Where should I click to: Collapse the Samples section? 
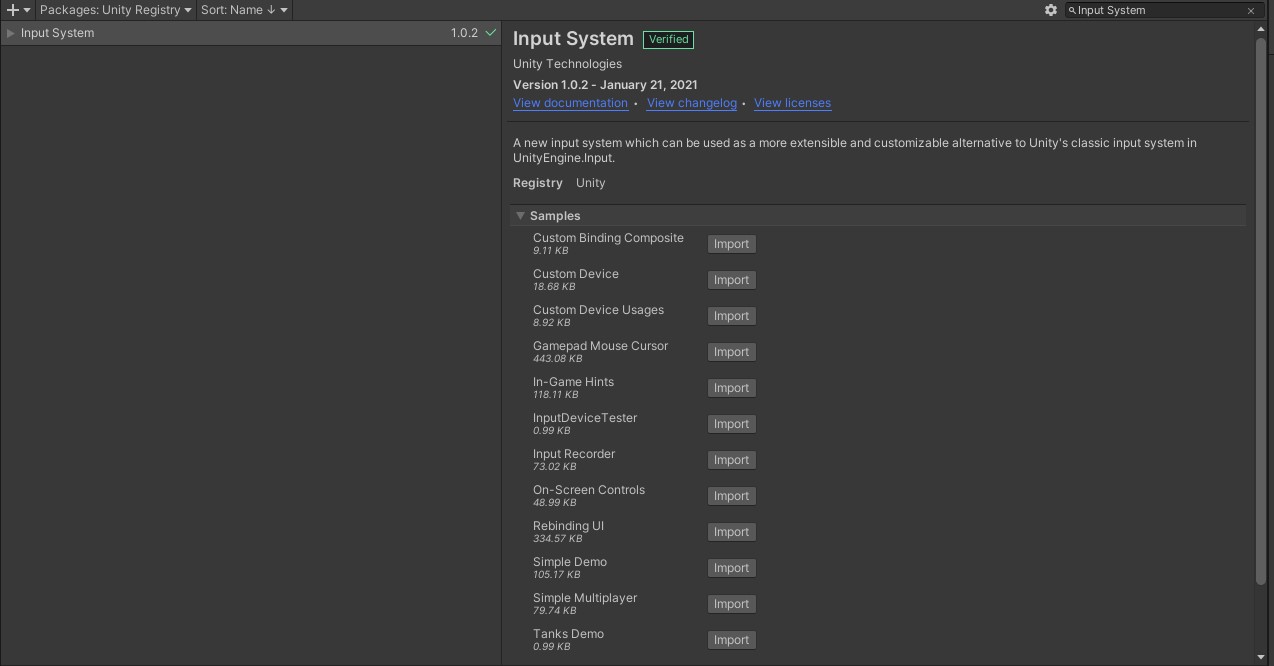point(520,215)
